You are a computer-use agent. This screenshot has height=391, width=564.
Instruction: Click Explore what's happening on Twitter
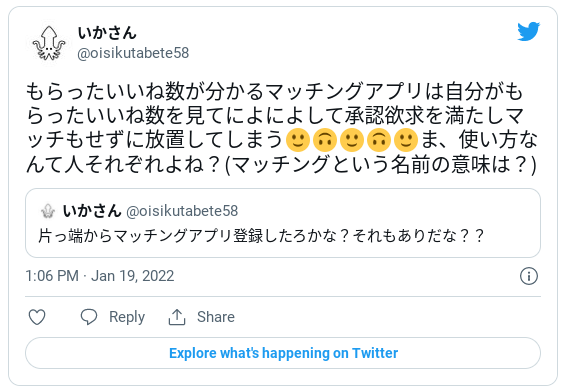click(x=283, y=353)
